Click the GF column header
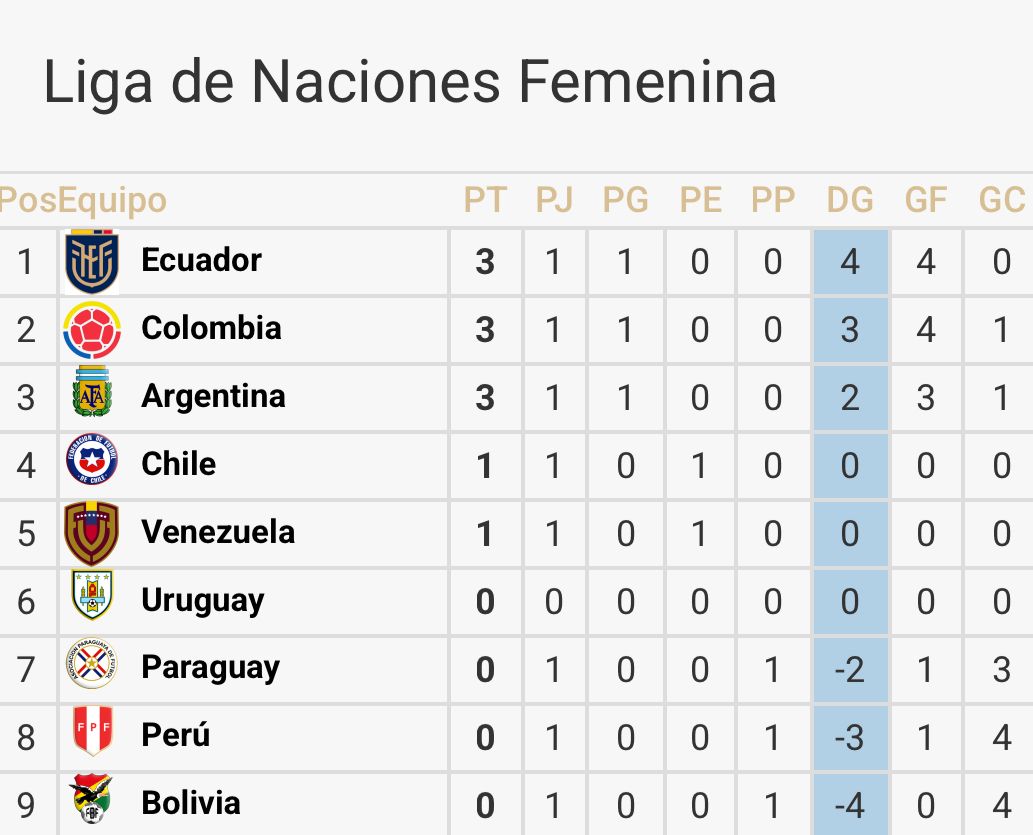 (x=926, y=200)
